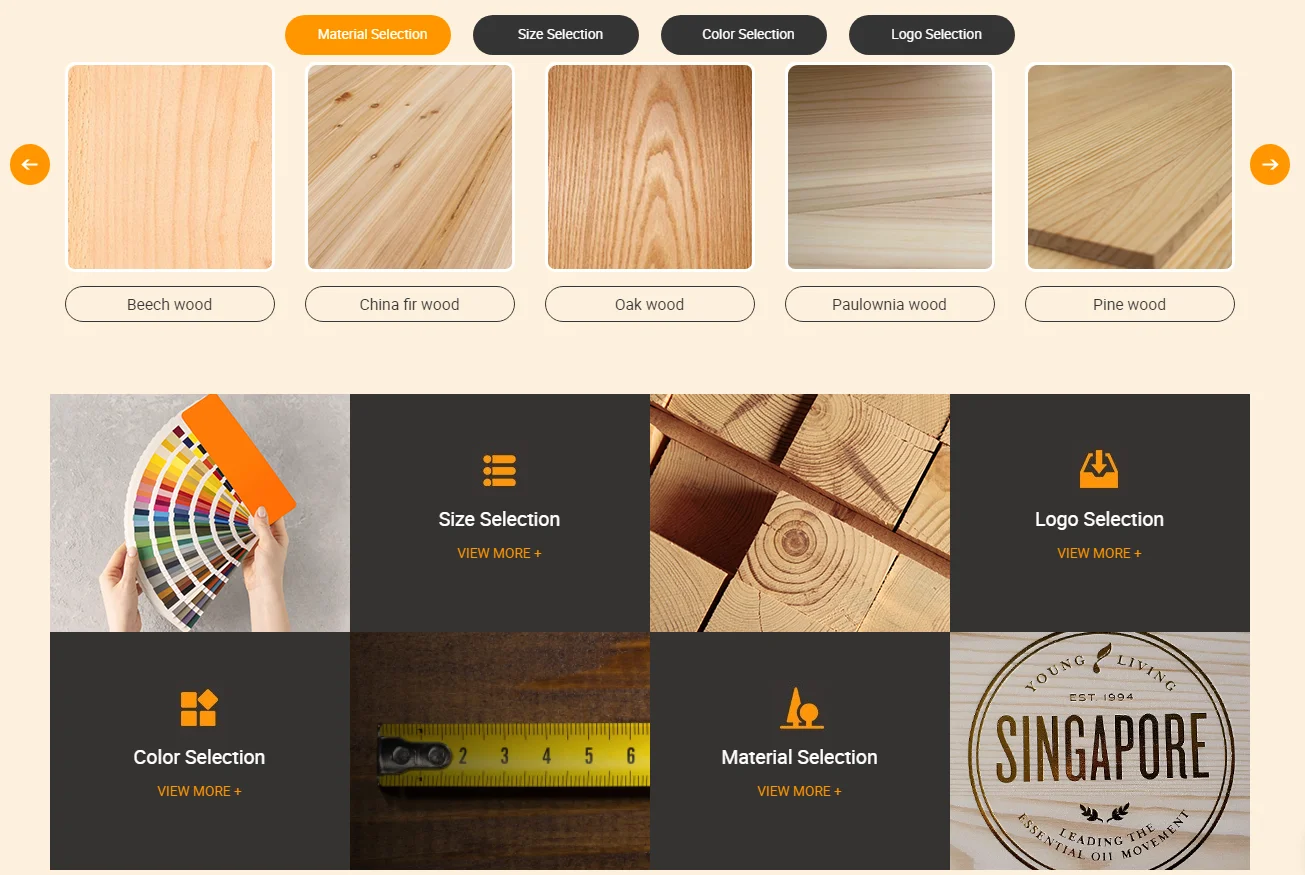This screenshot has width=1305, height=875.
Task: Select the China fir wood texture thumbnail
Action: pyautogui.click(x=410, y=167)
